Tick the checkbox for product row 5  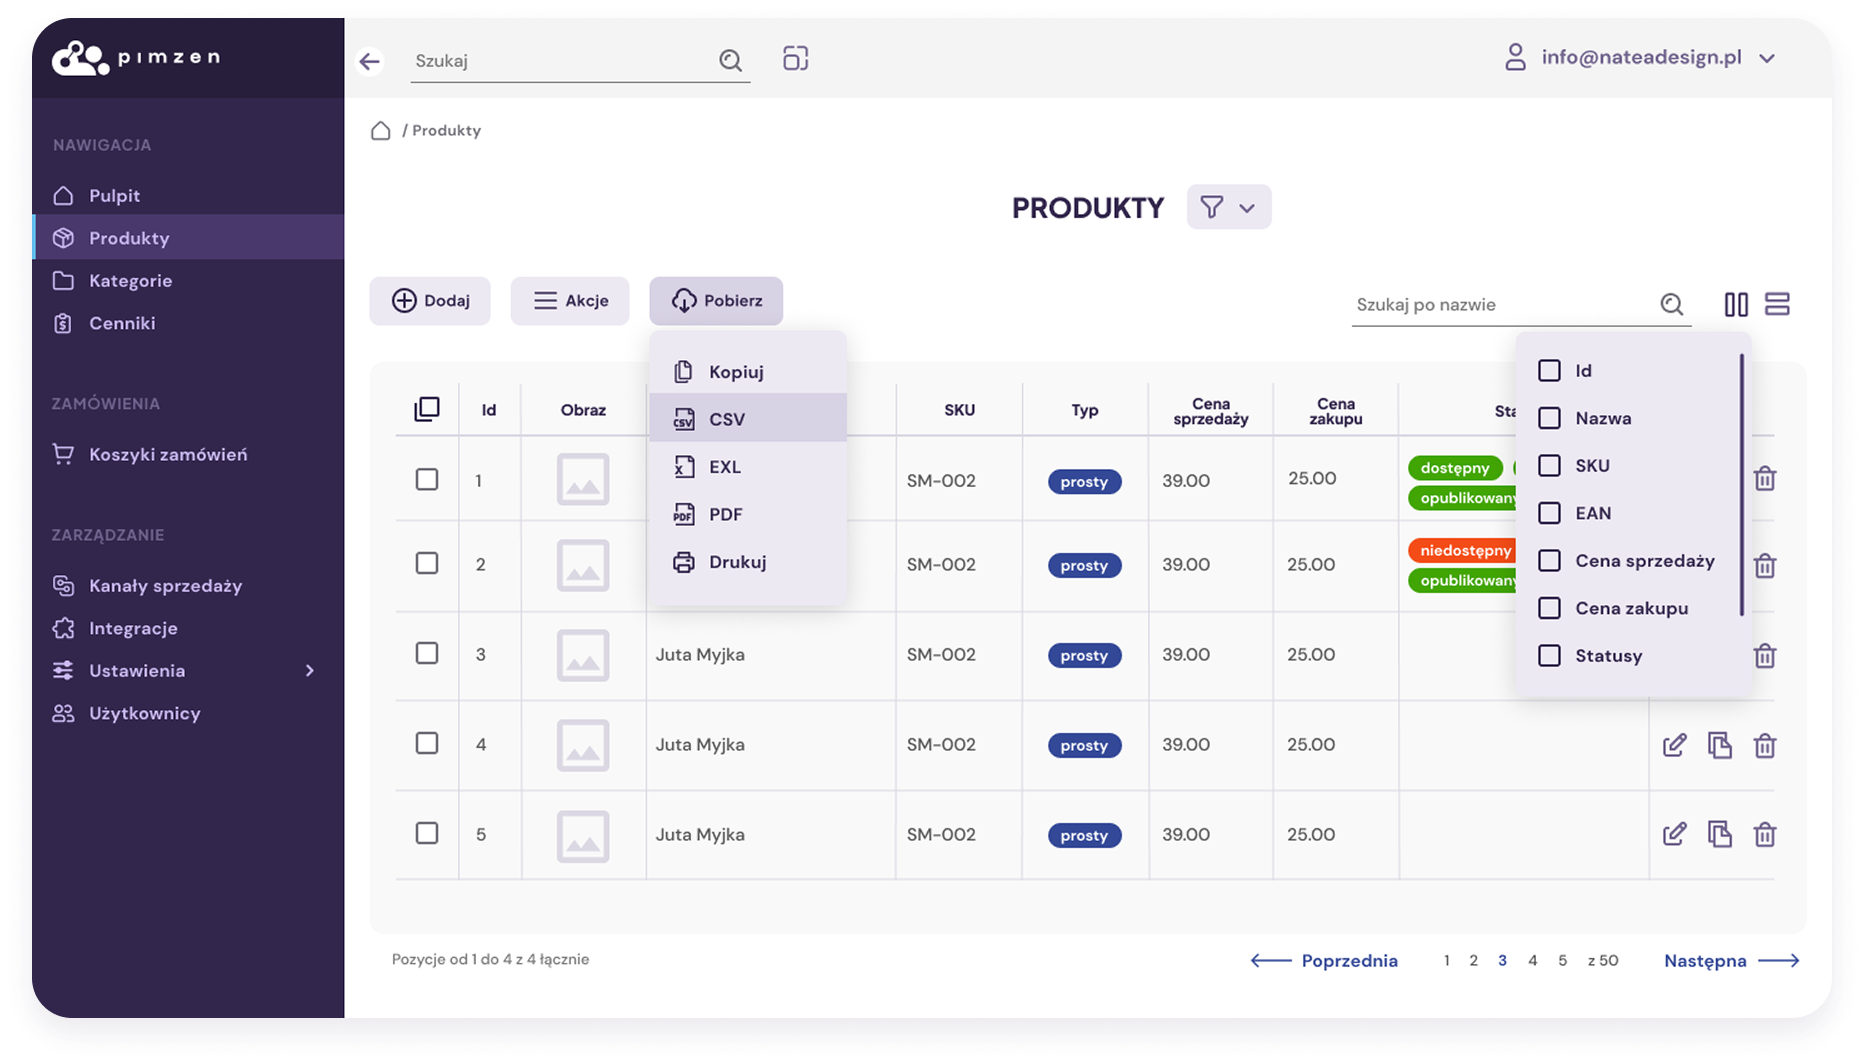pos(427,834)
